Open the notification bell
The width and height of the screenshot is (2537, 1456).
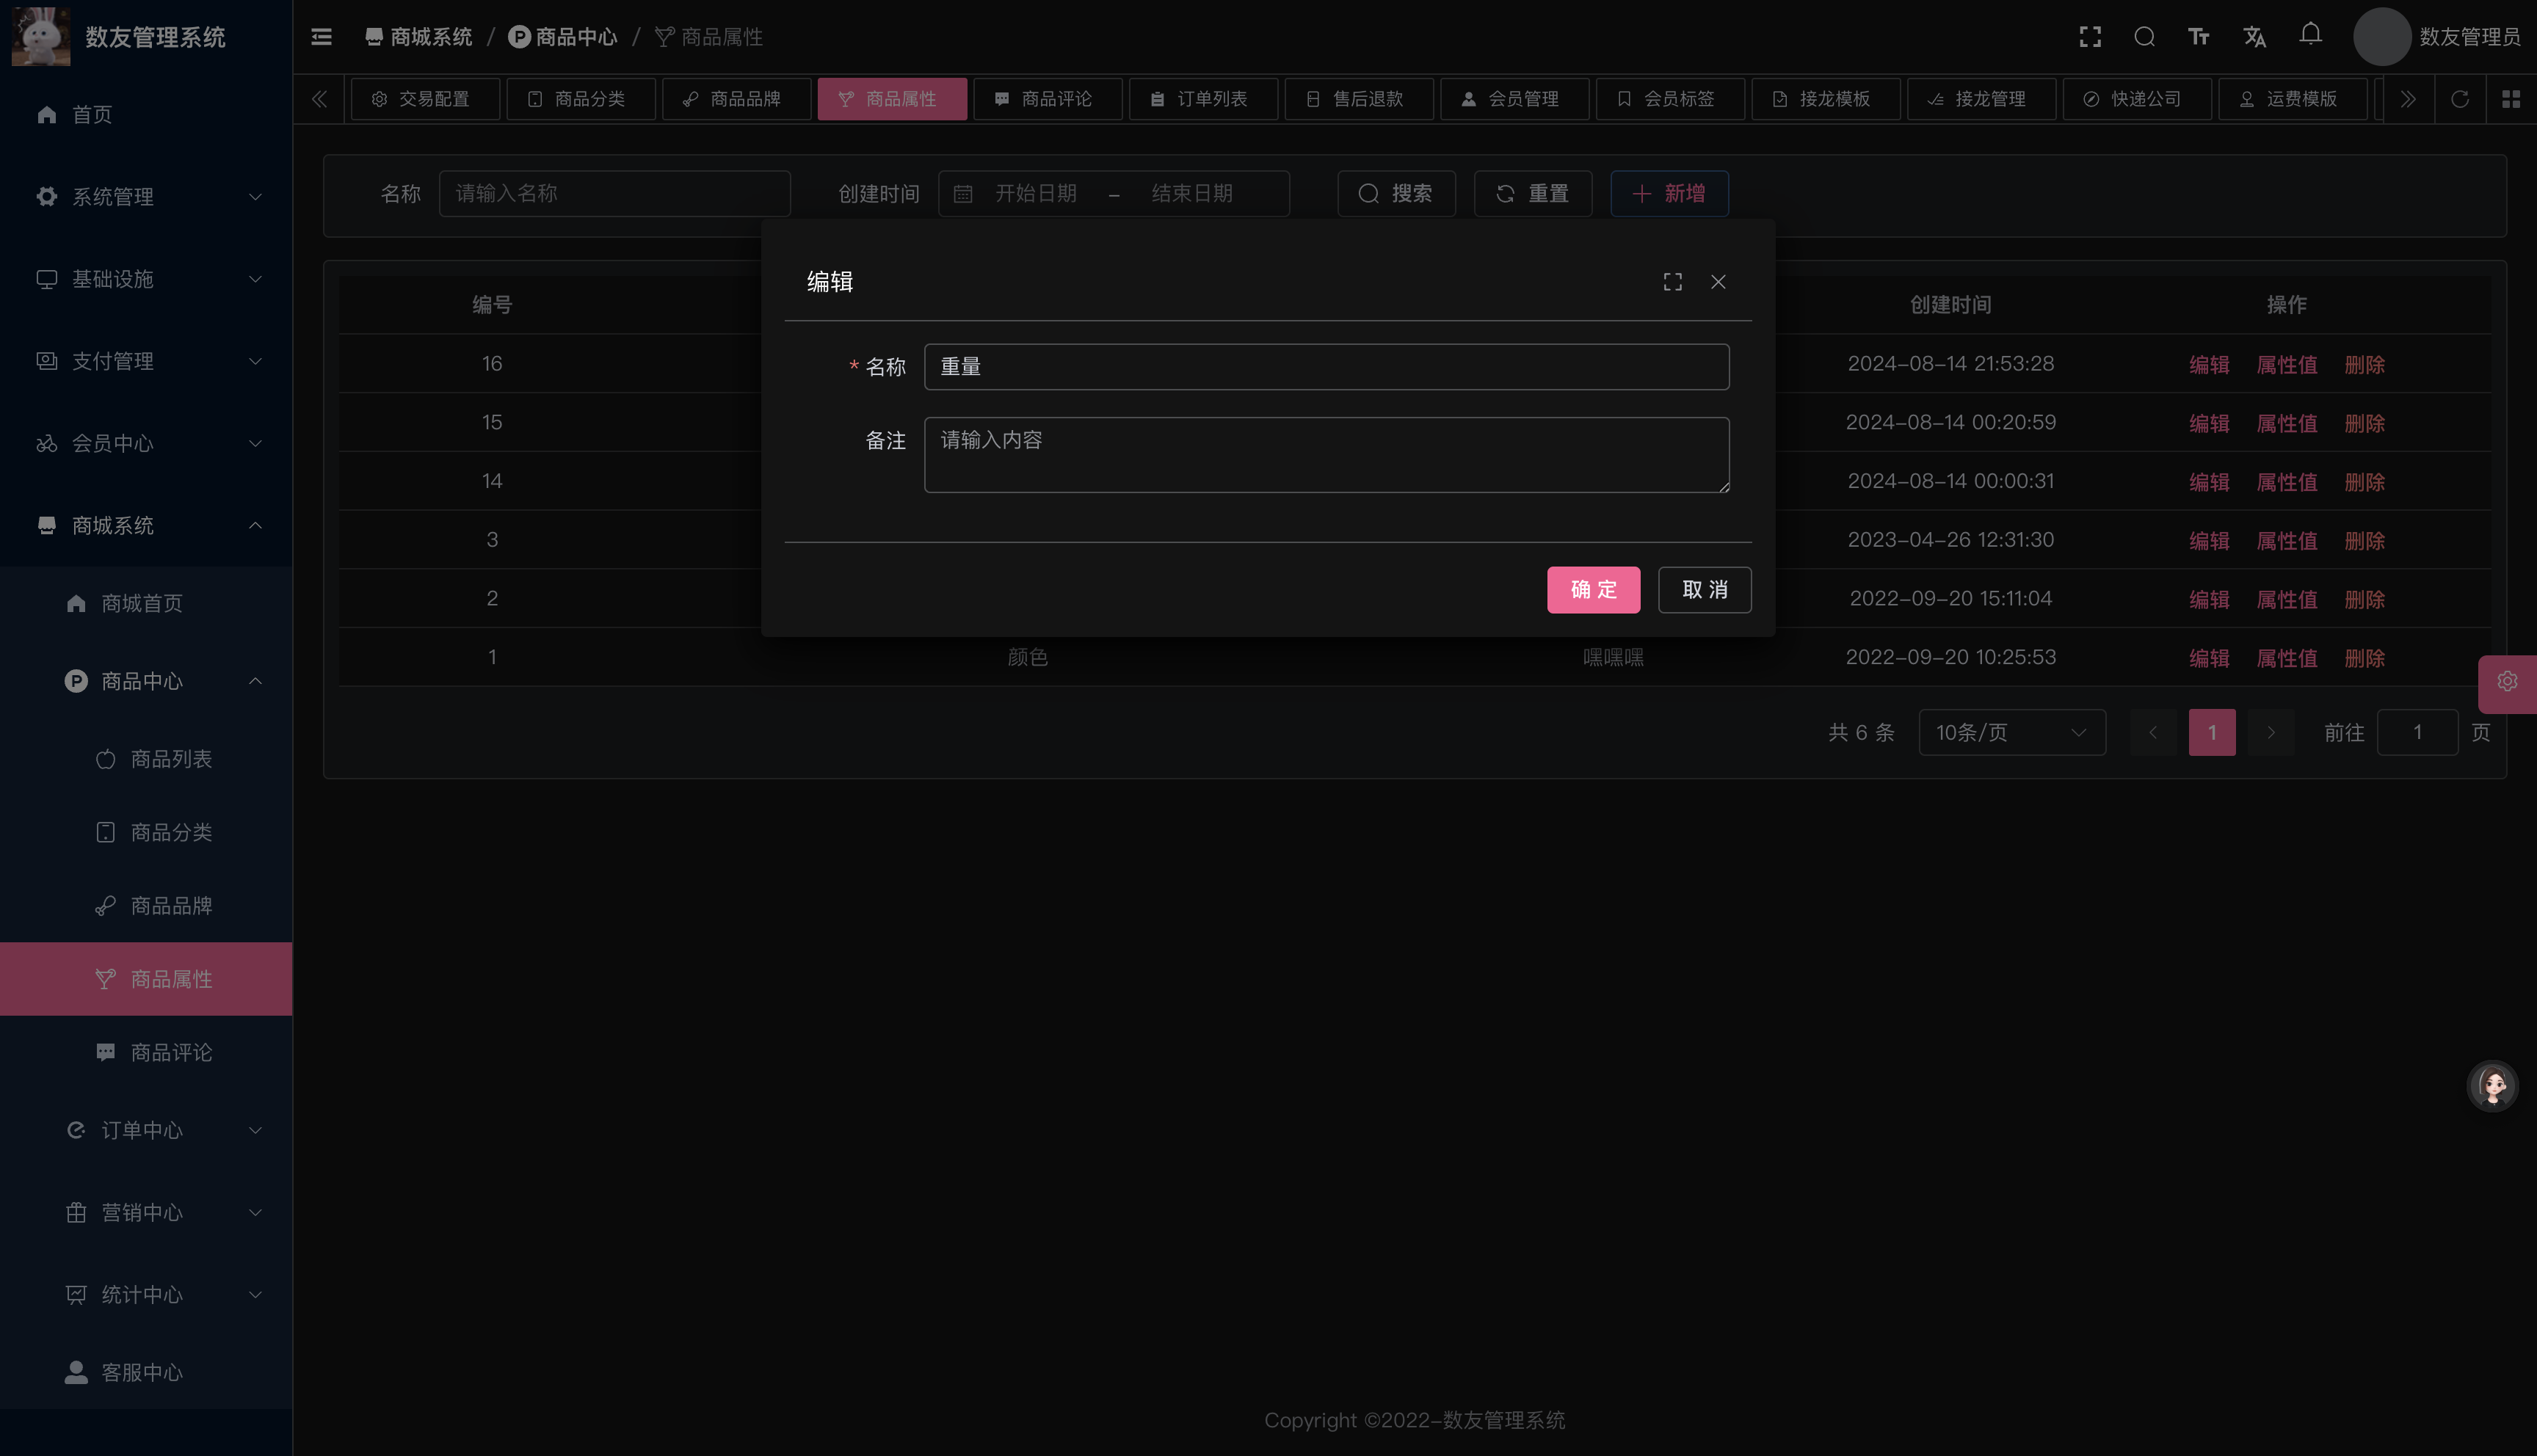pos(2310,35)
